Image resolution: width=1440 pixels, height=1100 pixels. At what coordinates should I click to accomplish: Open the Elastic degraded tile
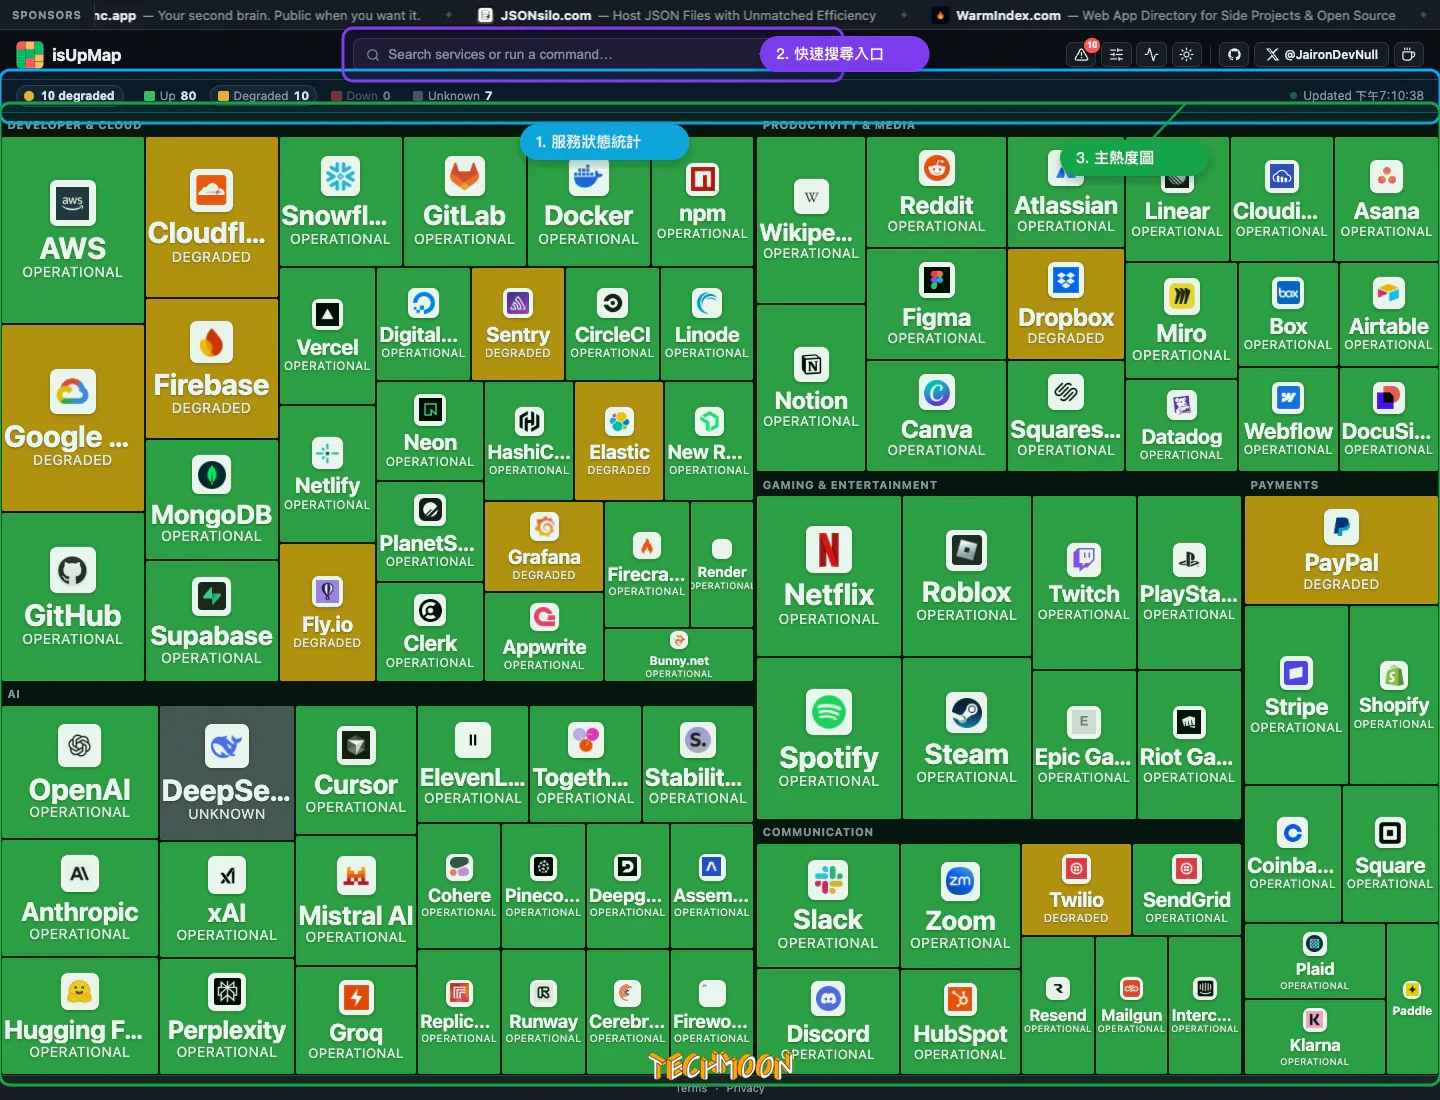coord(619,441)
